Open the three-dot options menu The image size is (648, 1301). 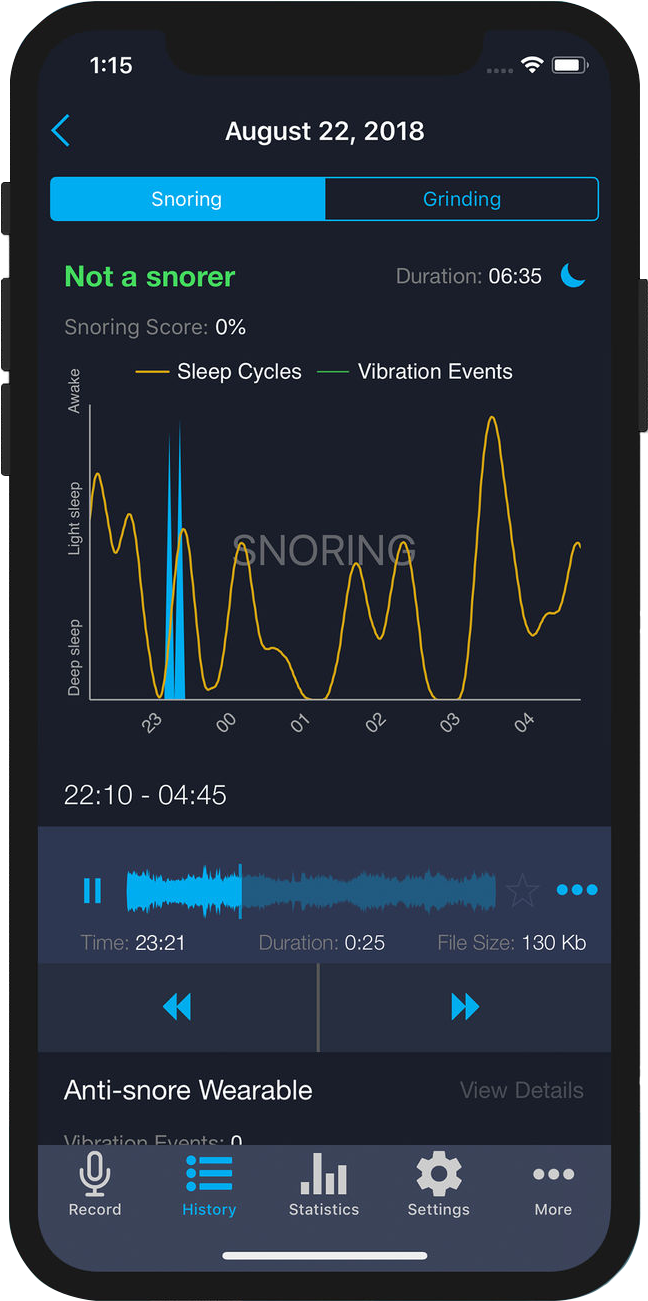[577, 890]
